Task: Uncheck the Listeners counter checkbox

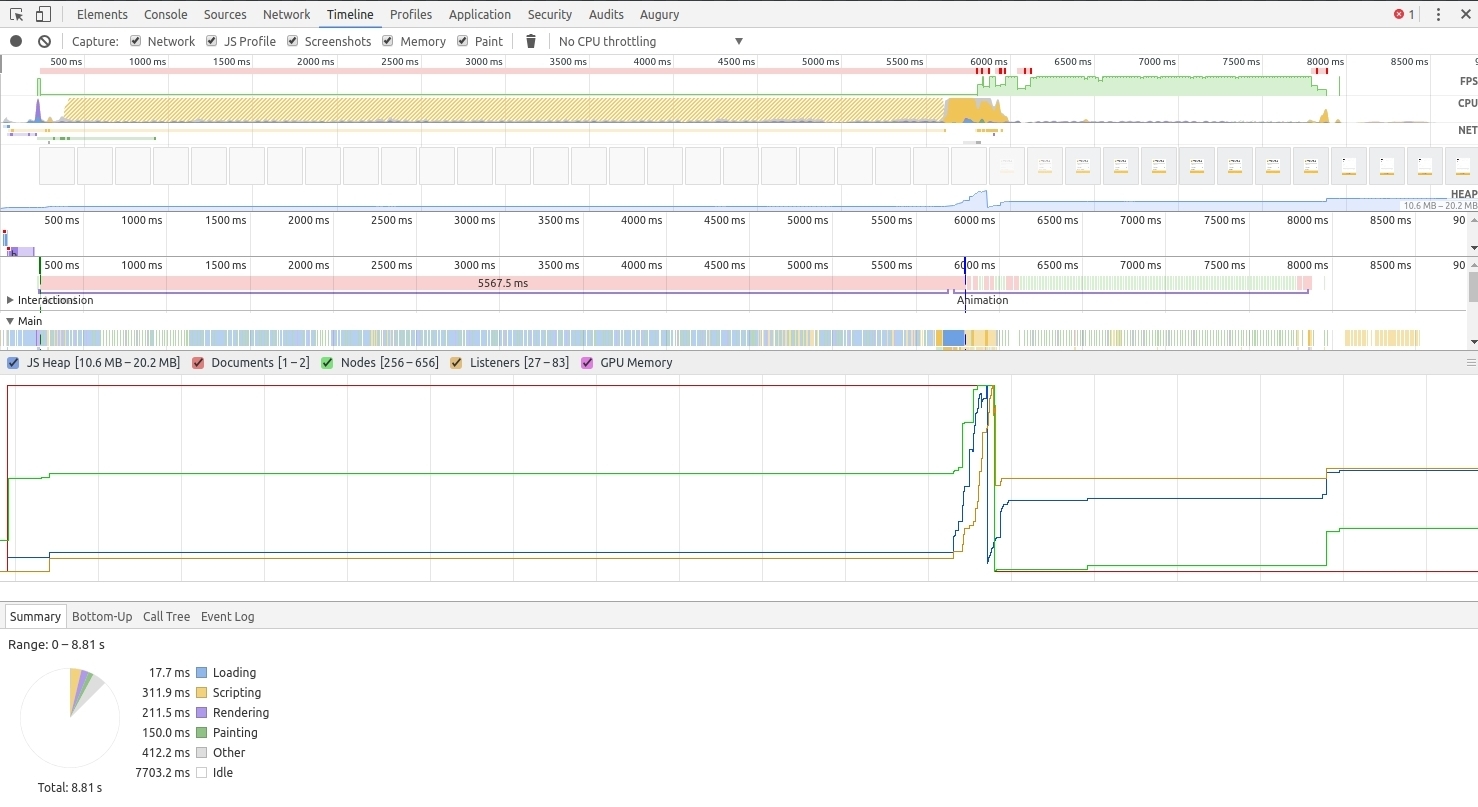Action: (x=457, y=363)
